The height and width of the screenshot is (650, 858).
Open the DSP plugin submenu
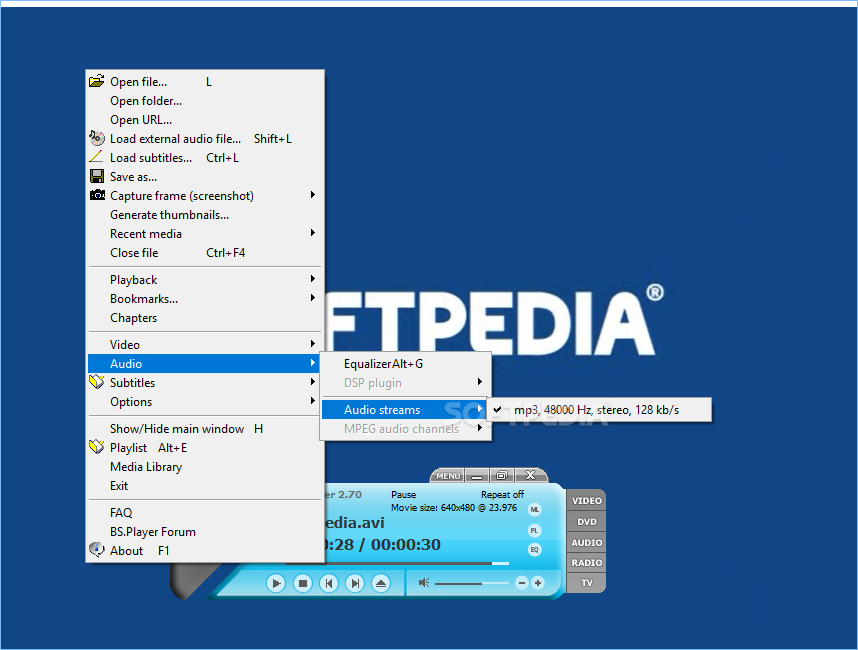[x=405, y=382]
